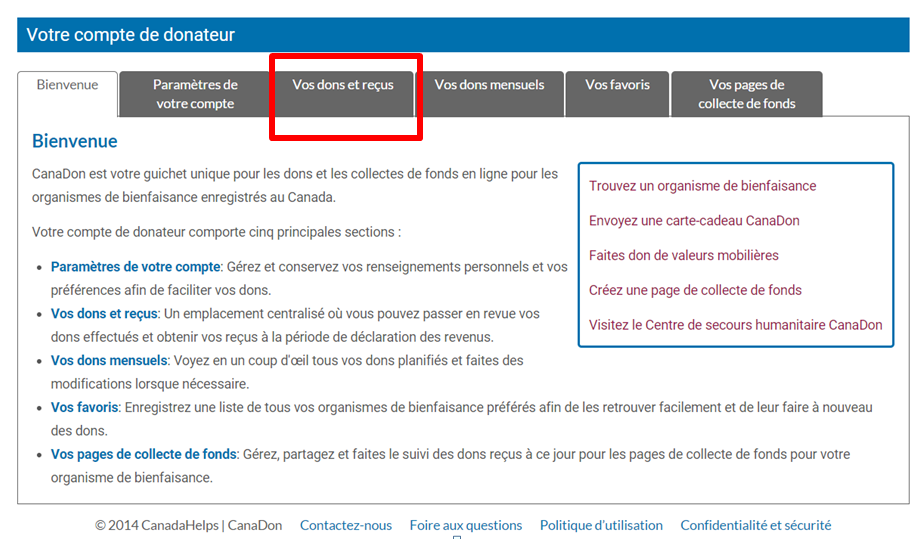
Task: Open Envoyez une carte-cadeau CanaDon link
Action: point(694,221)
